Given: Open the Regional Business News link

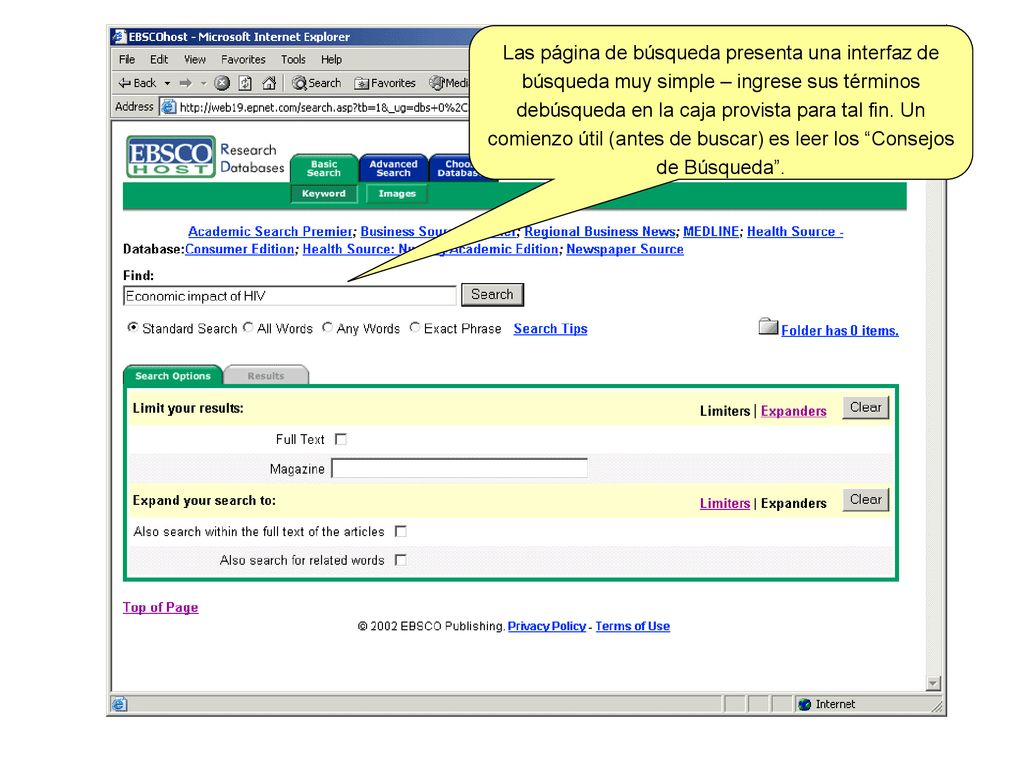Looking at the screenshot, I should point(600,231).
